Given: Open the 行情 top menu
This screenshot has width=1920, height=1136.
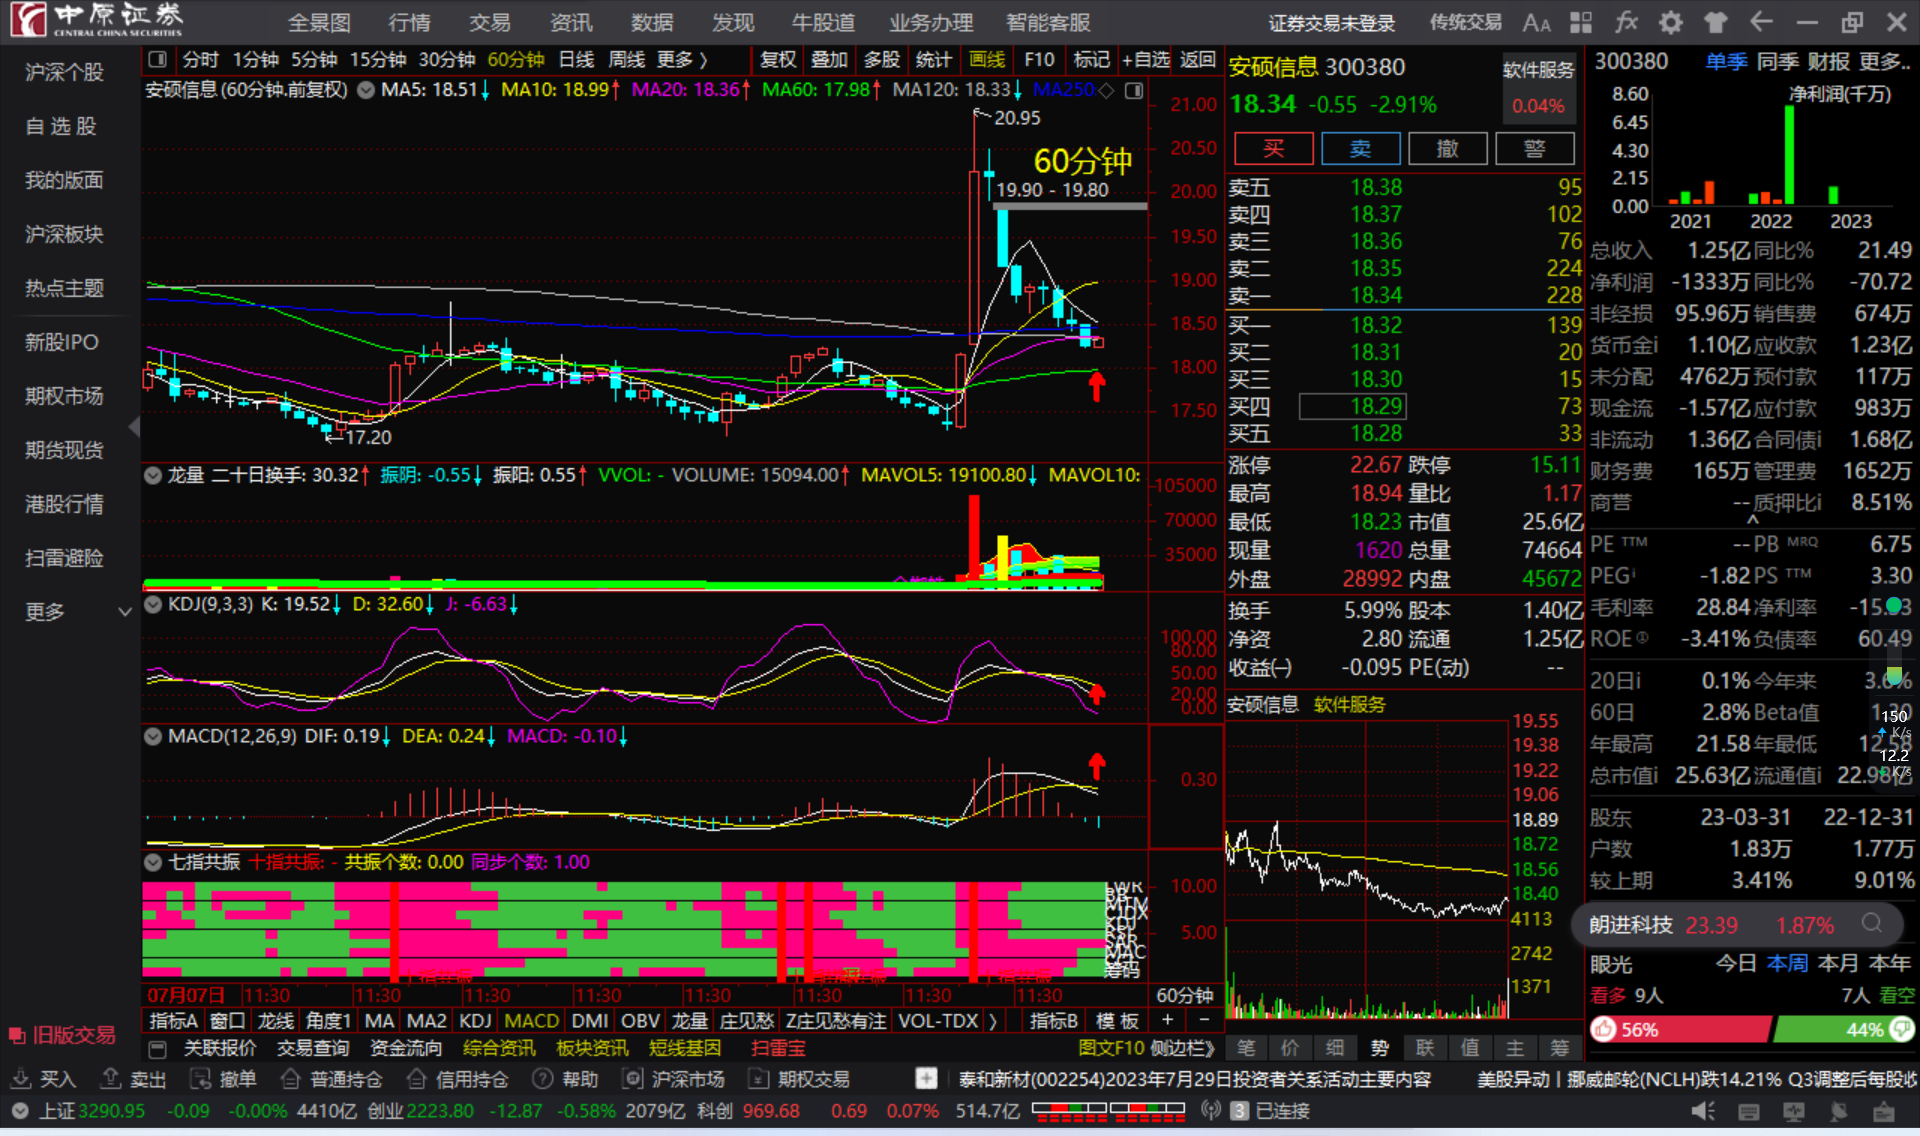Looking at the screenshot, I should point(409,22).
